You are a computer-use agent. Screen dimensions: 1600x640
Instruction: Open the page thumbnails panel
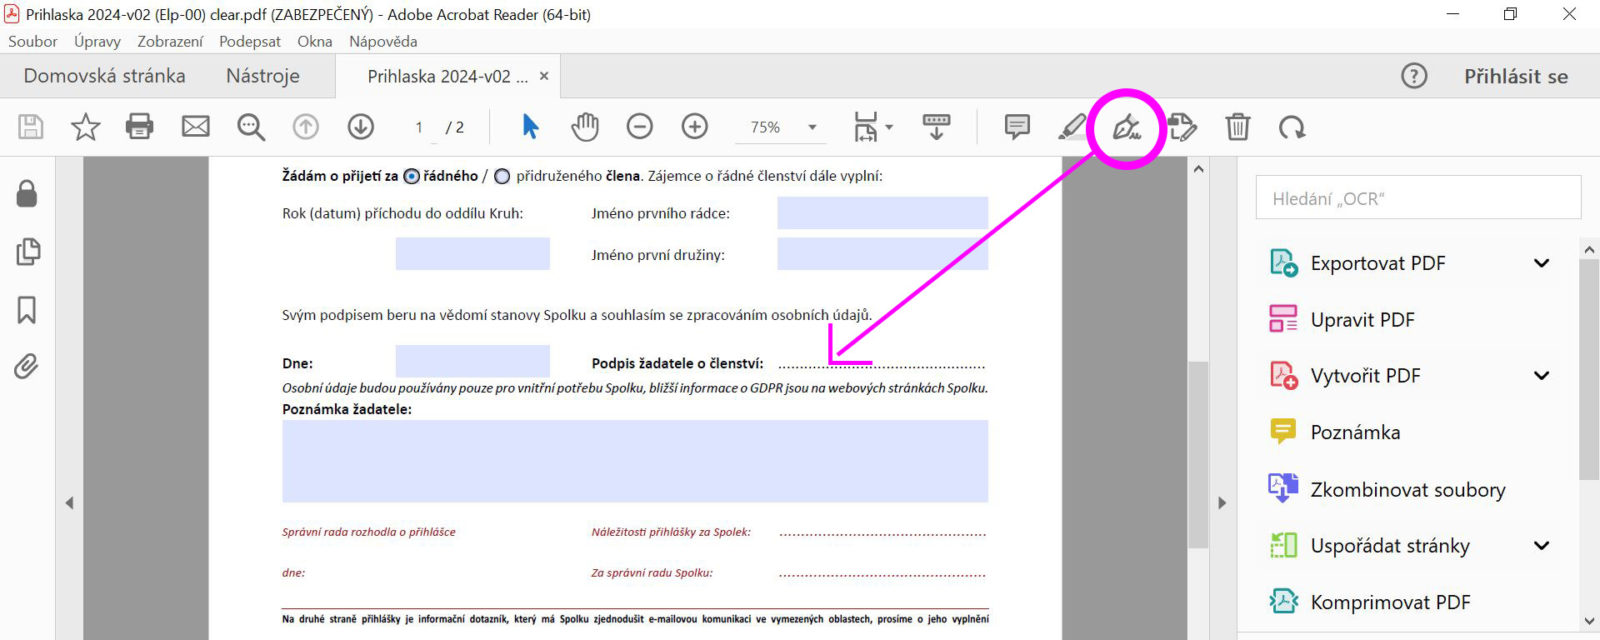point(28,251)
